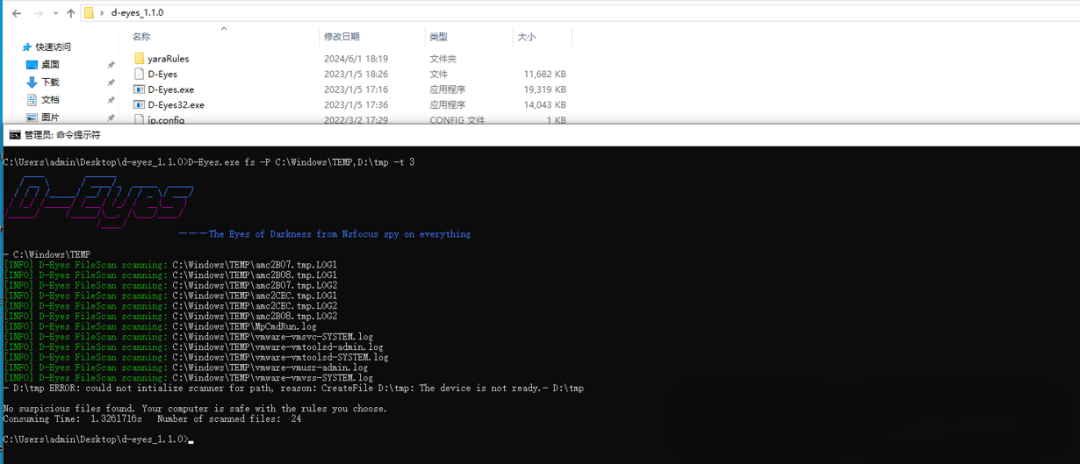
Task: Go up one folder level
Action: pos(71,13)
